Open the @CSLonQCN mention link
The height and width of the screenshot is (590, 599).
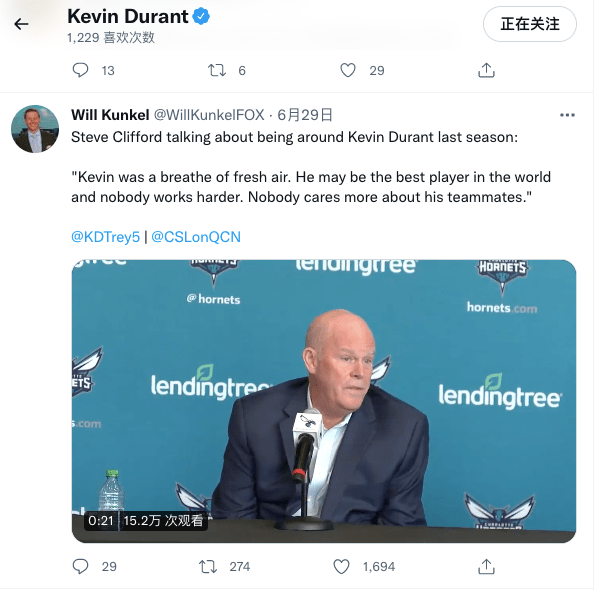click(x=196, y=237)
